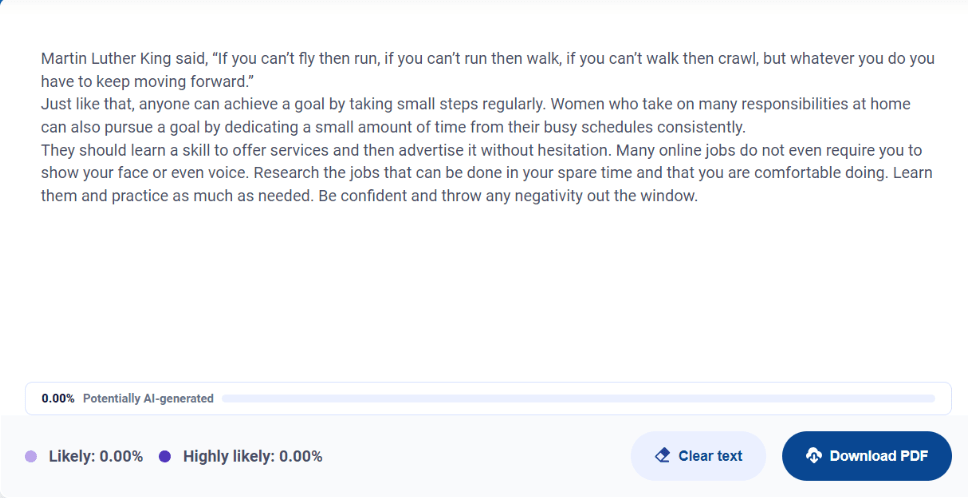Click the phrase "show your face or even voice"

143,173
